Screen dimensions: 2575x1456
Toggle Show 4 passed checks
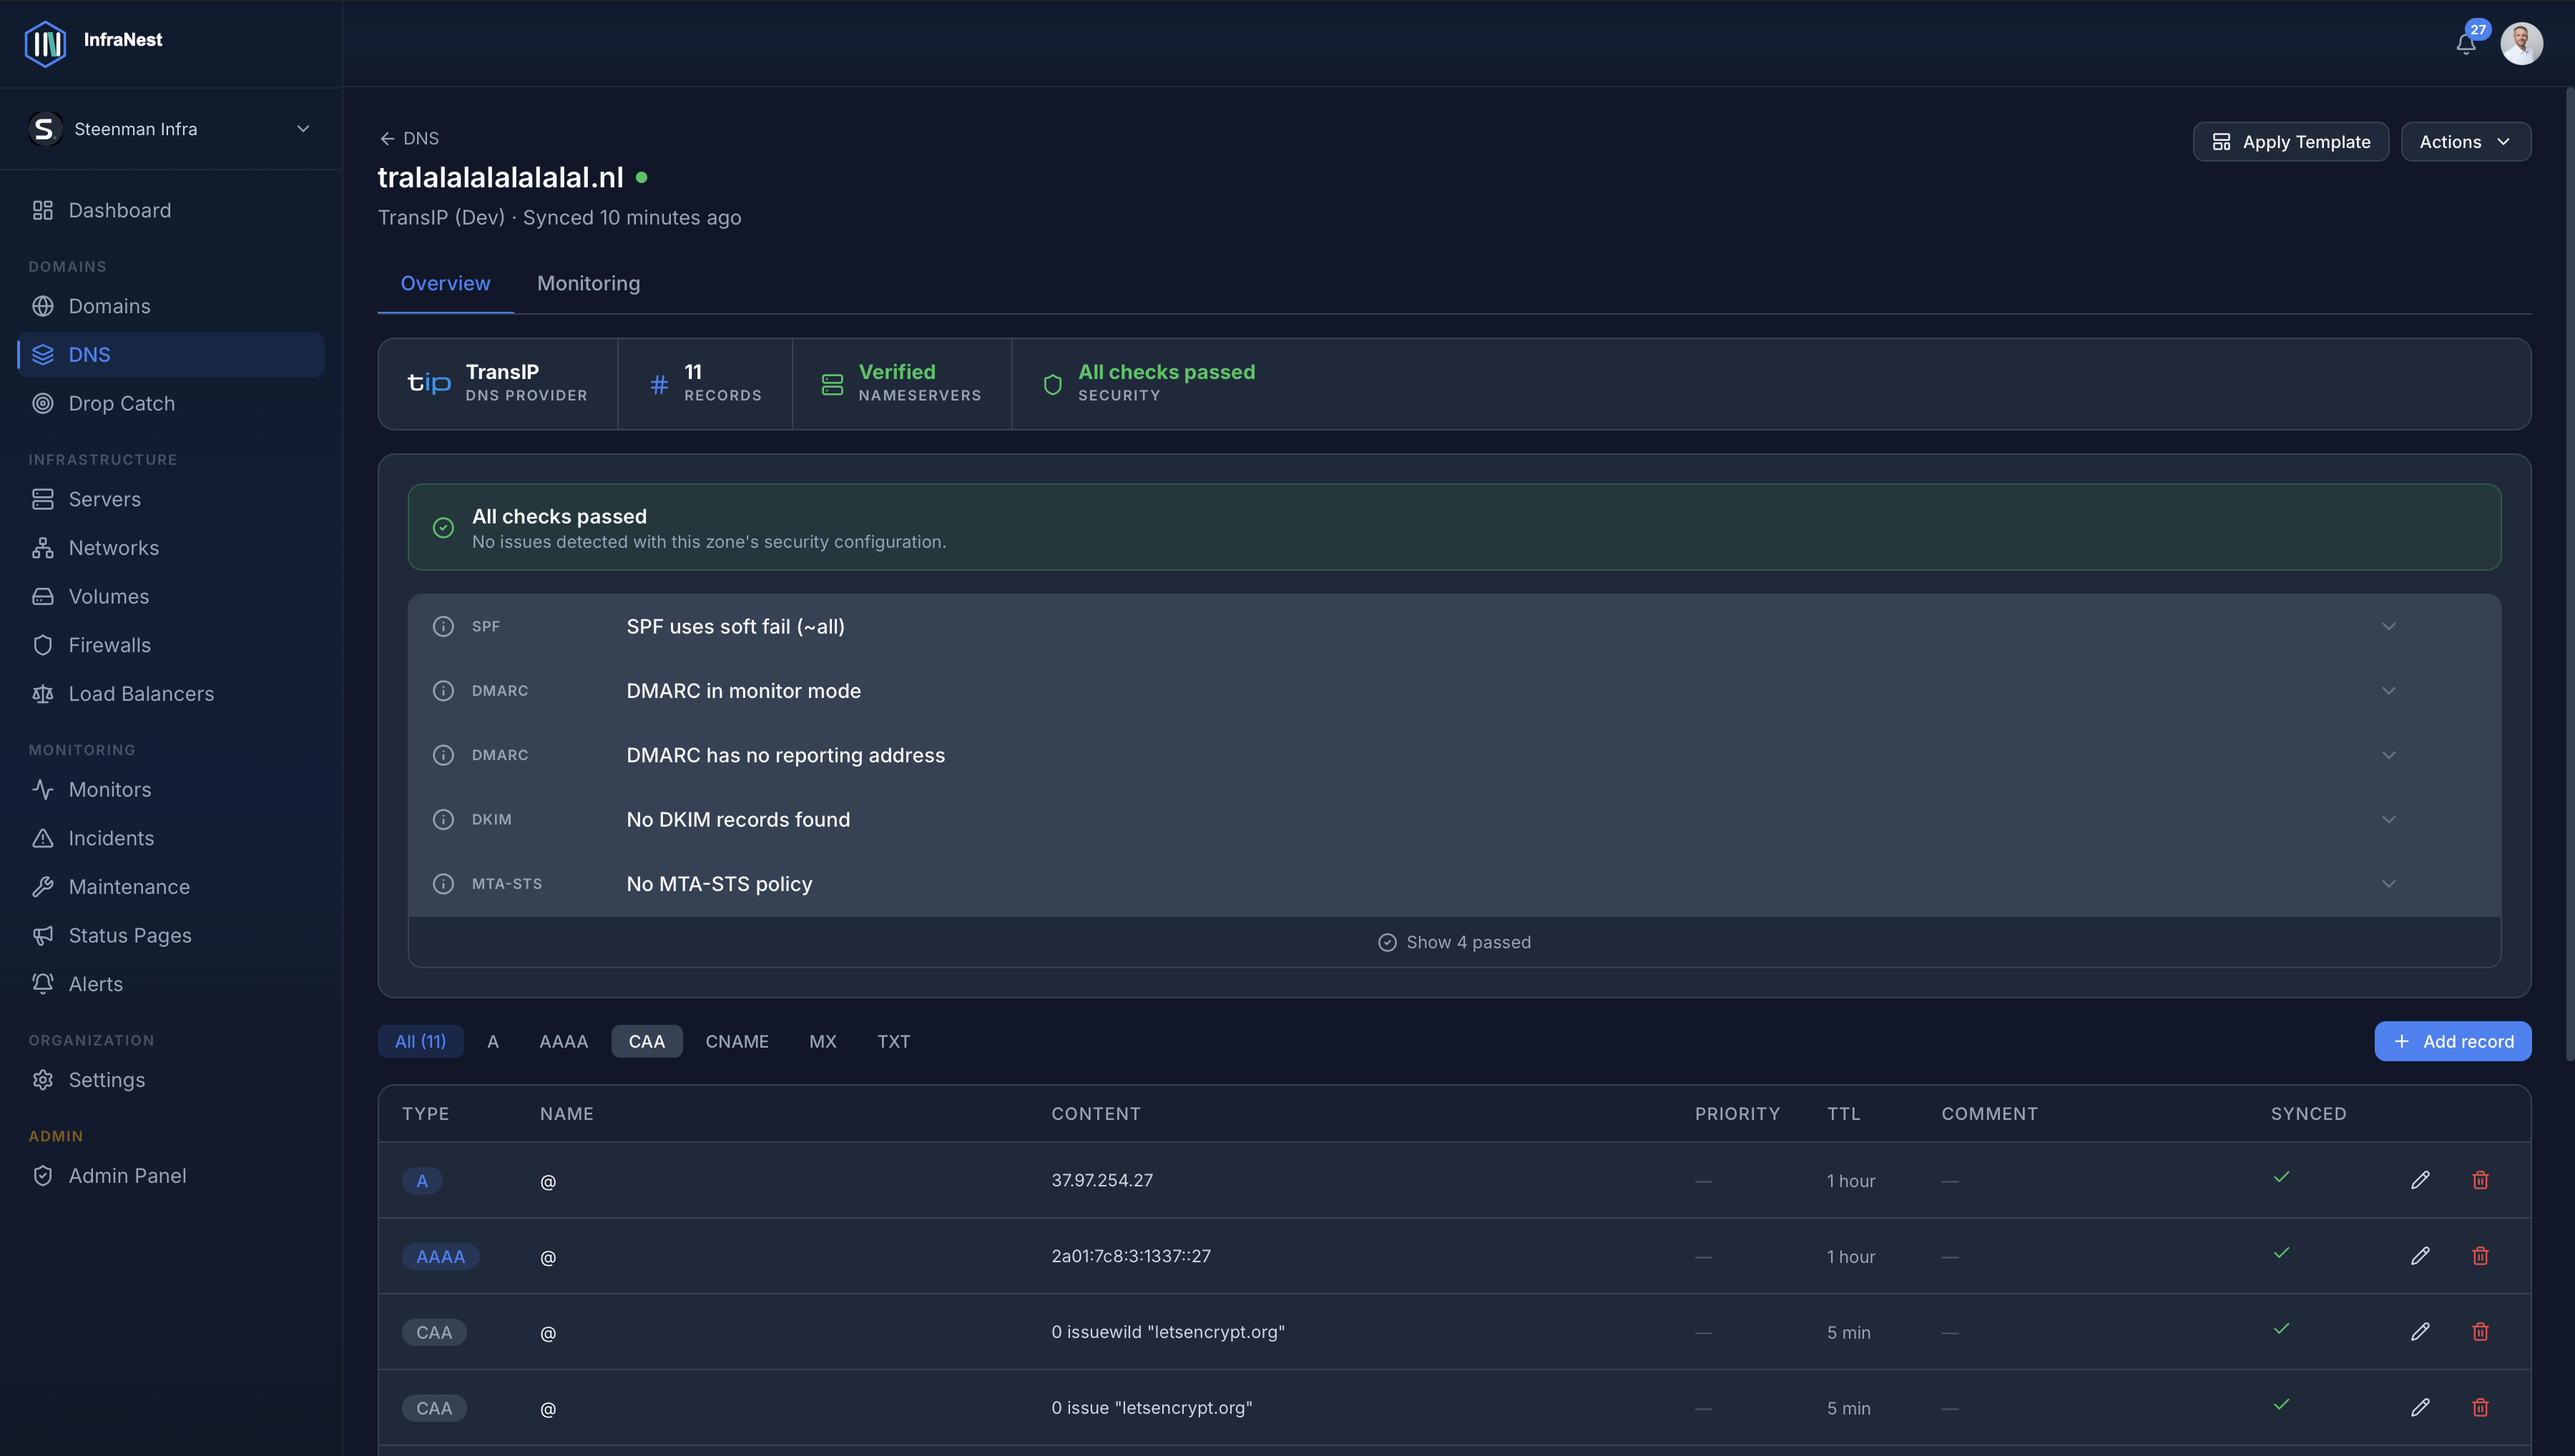[x=1455, y=942]
